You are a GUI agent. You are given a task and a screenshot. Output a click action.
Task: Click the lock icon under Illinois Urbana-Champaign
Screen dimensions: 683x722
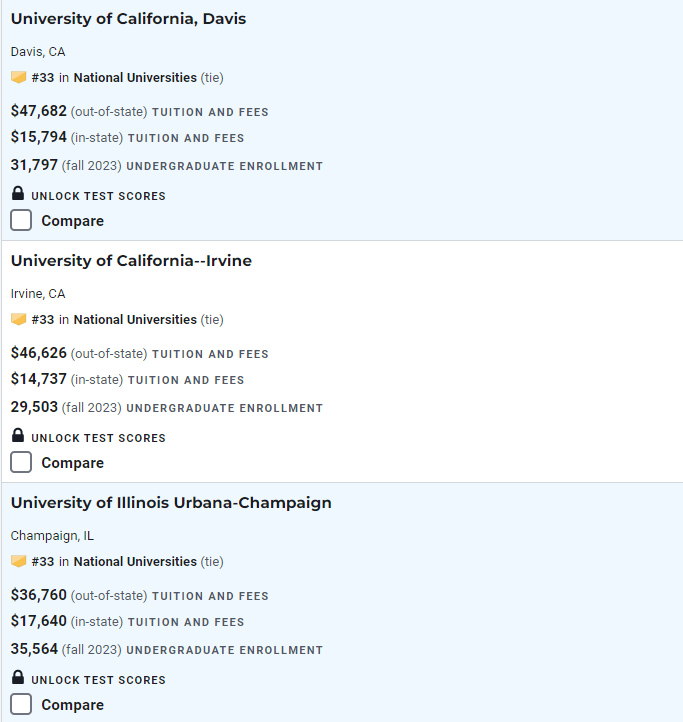pyautogui.click(x=18, y=677)
